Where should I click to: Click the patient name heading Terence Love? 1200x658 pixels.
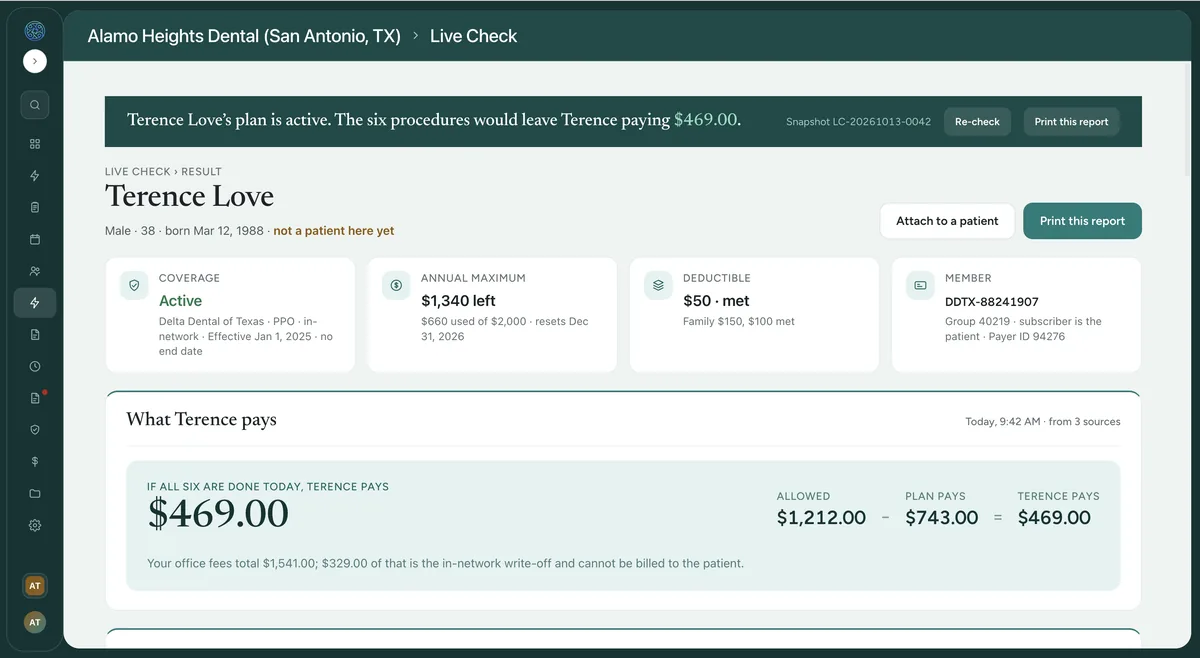coord(189,197)
